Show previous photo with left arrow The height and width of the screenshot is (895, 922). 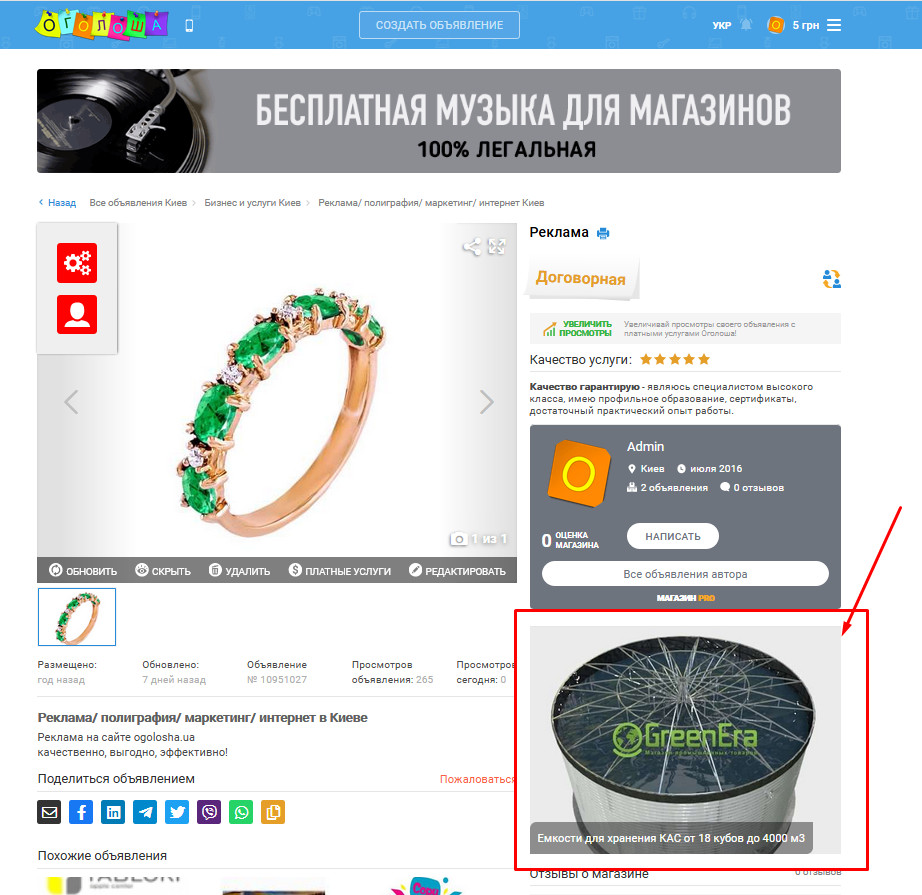[x=71, y=402]
